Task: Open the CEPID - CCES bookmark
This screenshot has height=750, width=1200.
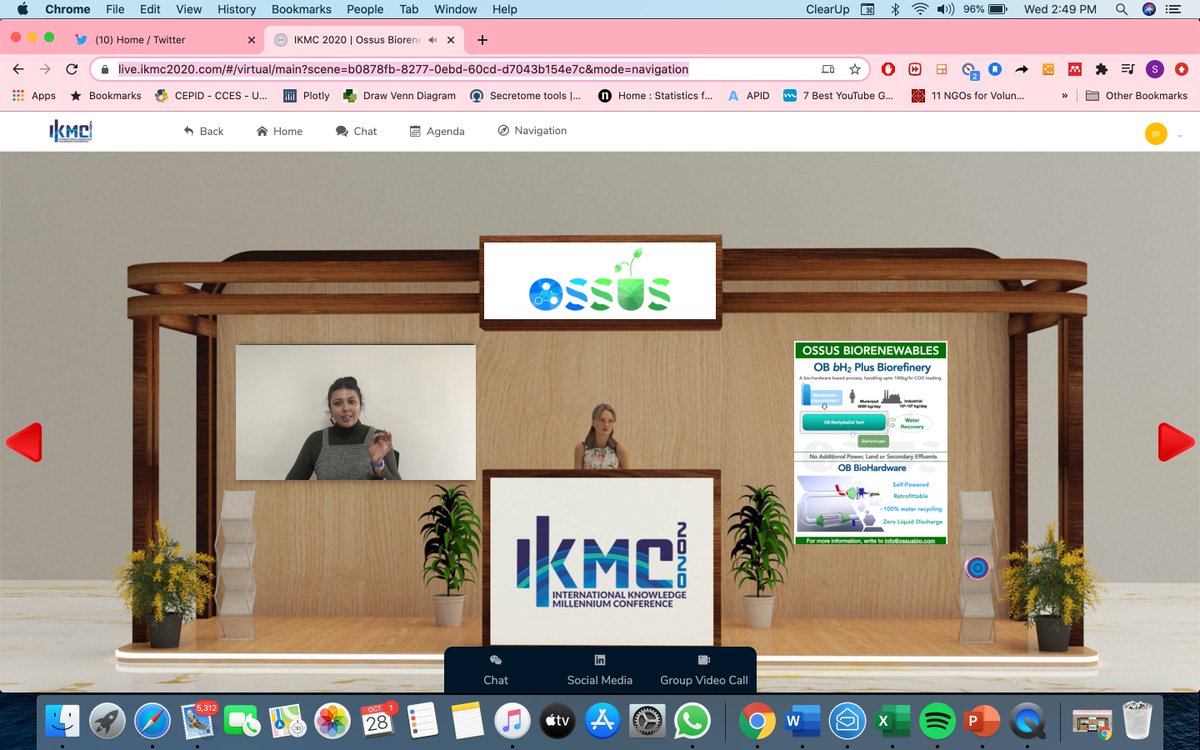Action: click(x=211, y=96)
